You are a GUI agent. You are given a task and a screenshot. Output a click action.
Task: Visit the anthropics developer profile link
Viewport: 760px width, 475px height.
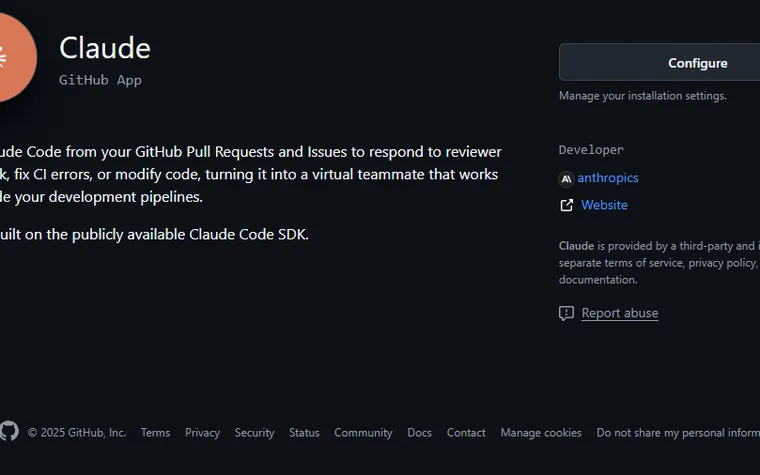pos(608,178)
